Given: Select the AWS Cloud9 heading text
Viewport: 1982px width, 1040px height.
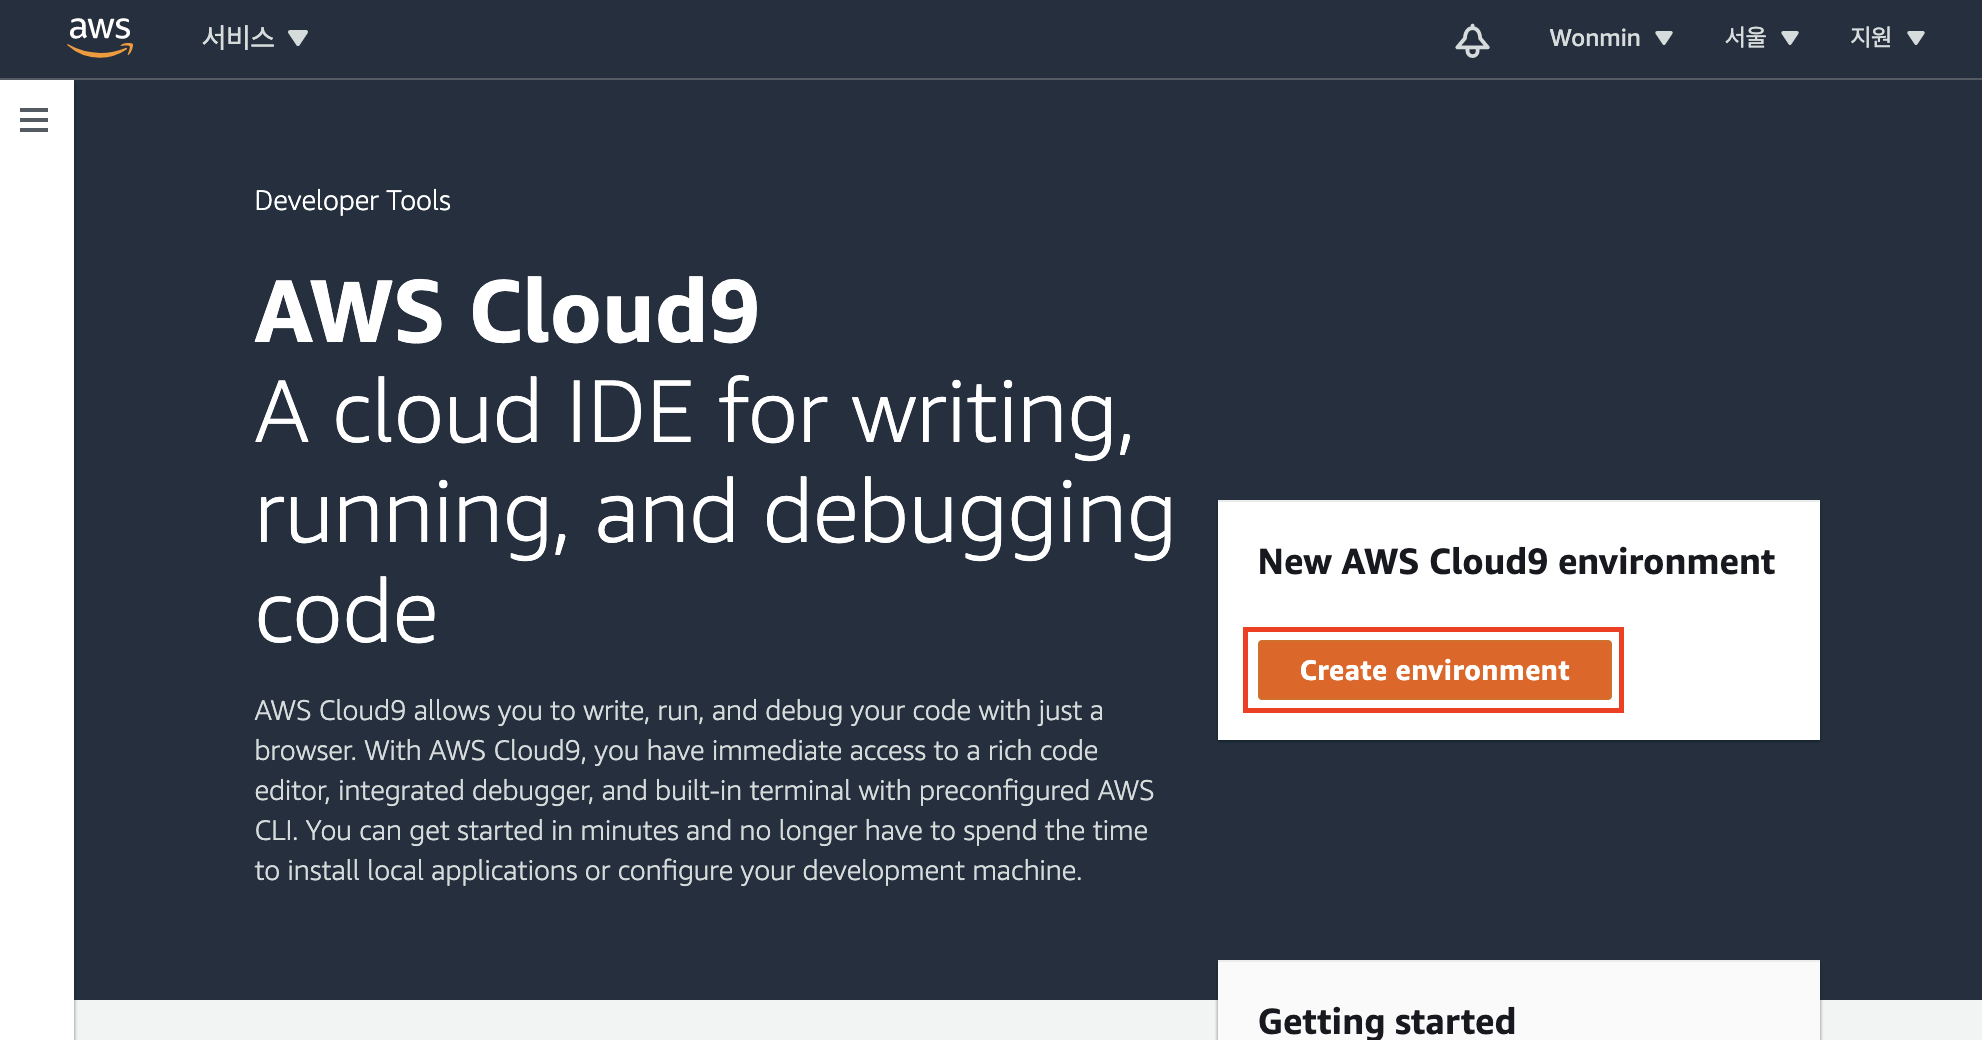Looking at the screenshot, I should pos(507,311).
